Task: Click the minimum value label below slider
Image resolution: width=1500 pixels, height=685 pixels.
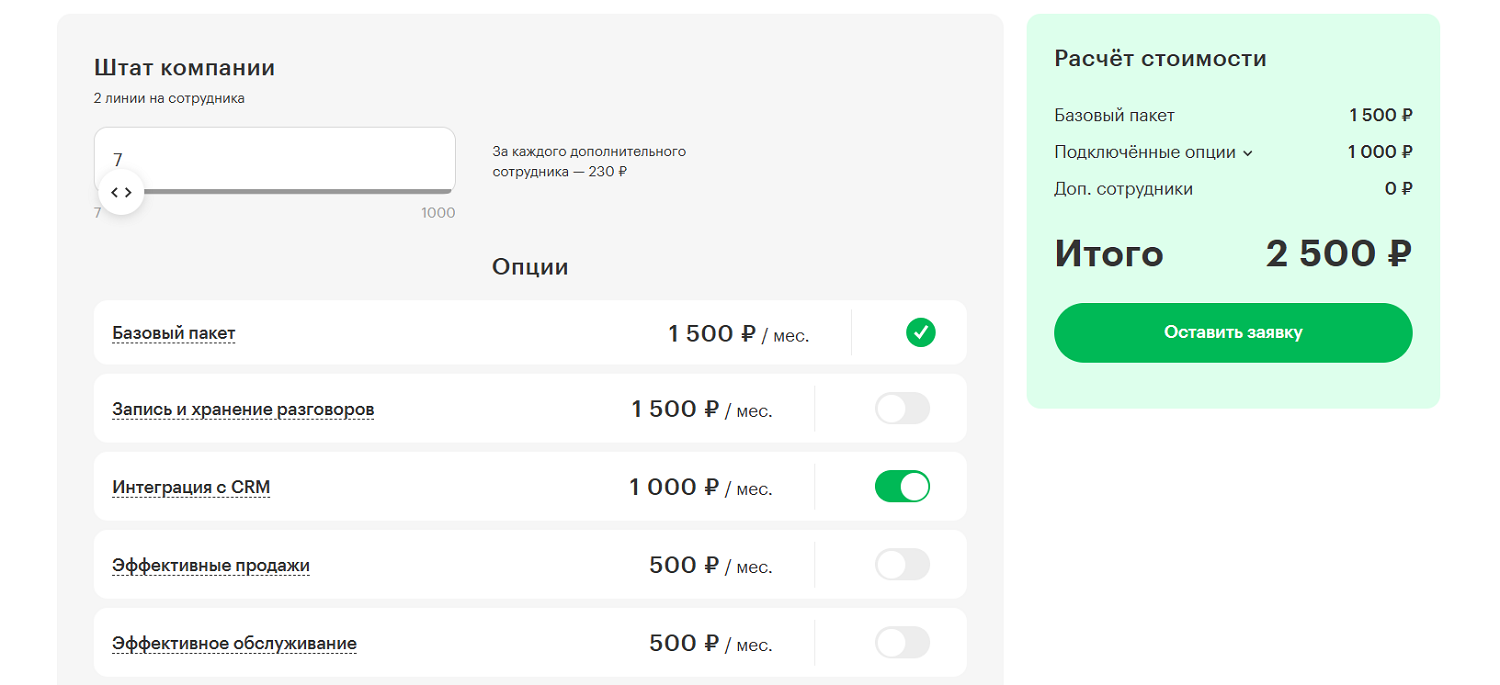Action: point(98,213)
